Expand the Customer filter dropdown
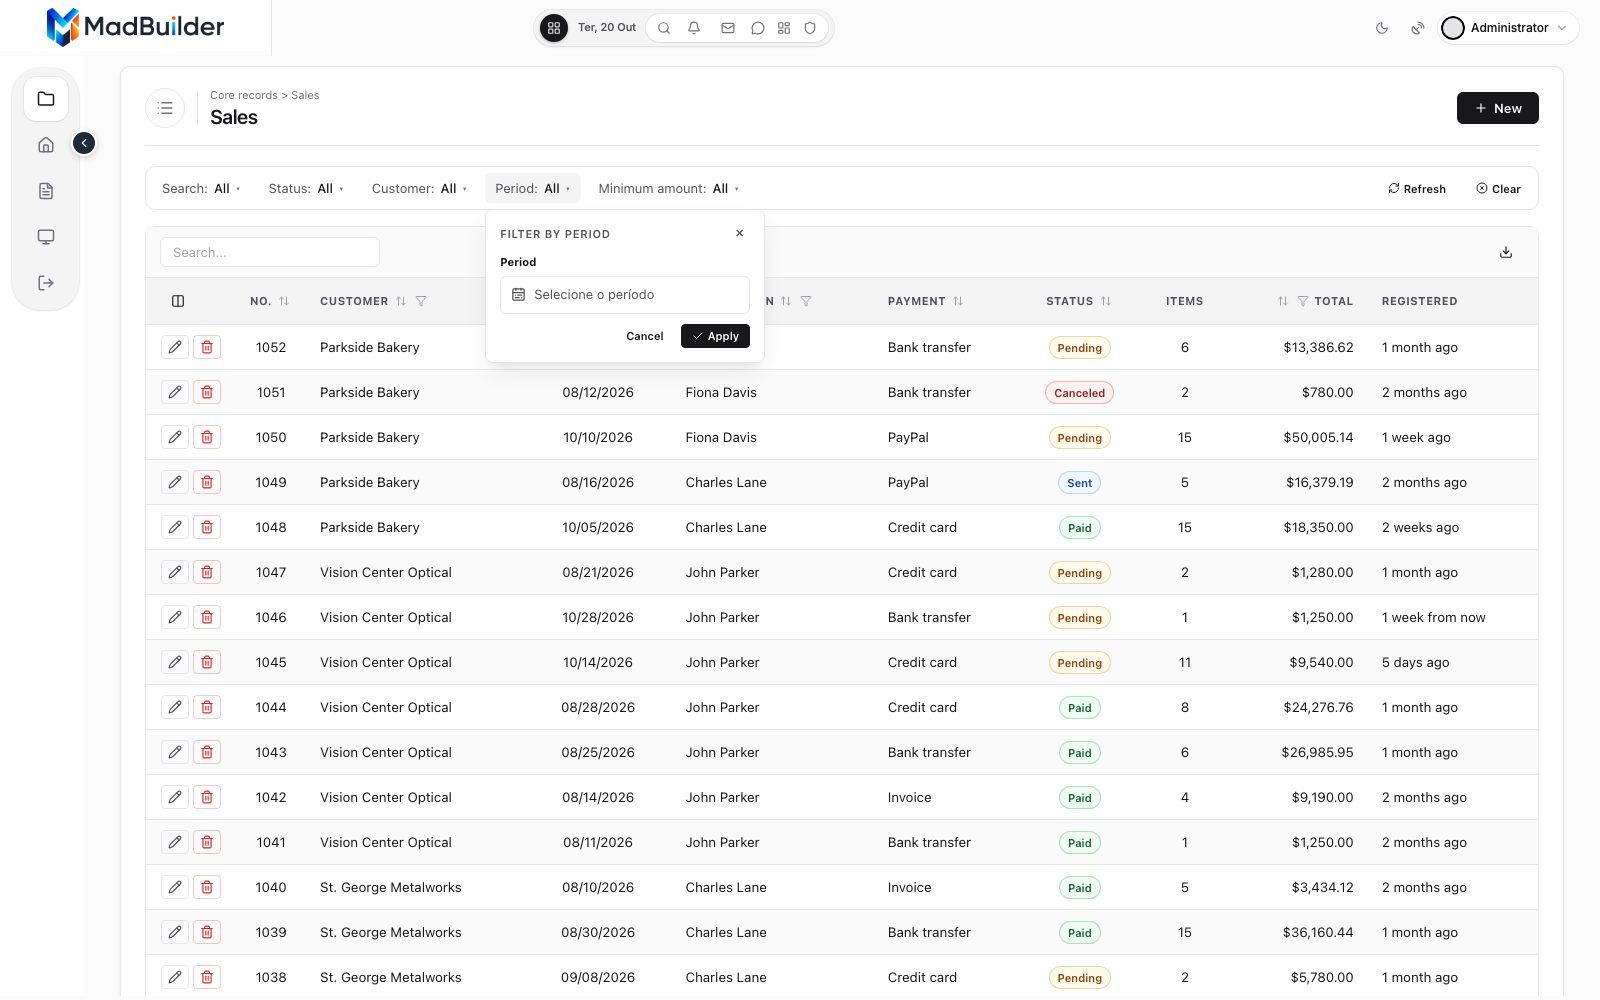Viewport: 1600px width, 1000px height. point(419,188)
